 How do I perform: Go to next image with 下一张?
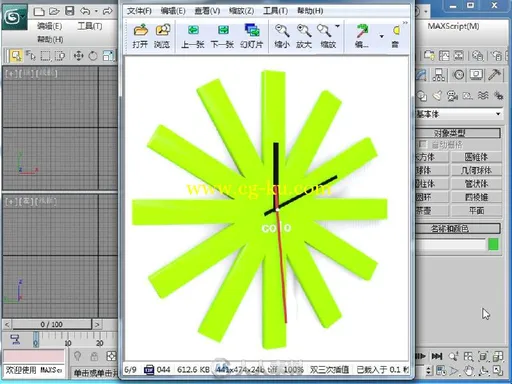coord(222,36)
